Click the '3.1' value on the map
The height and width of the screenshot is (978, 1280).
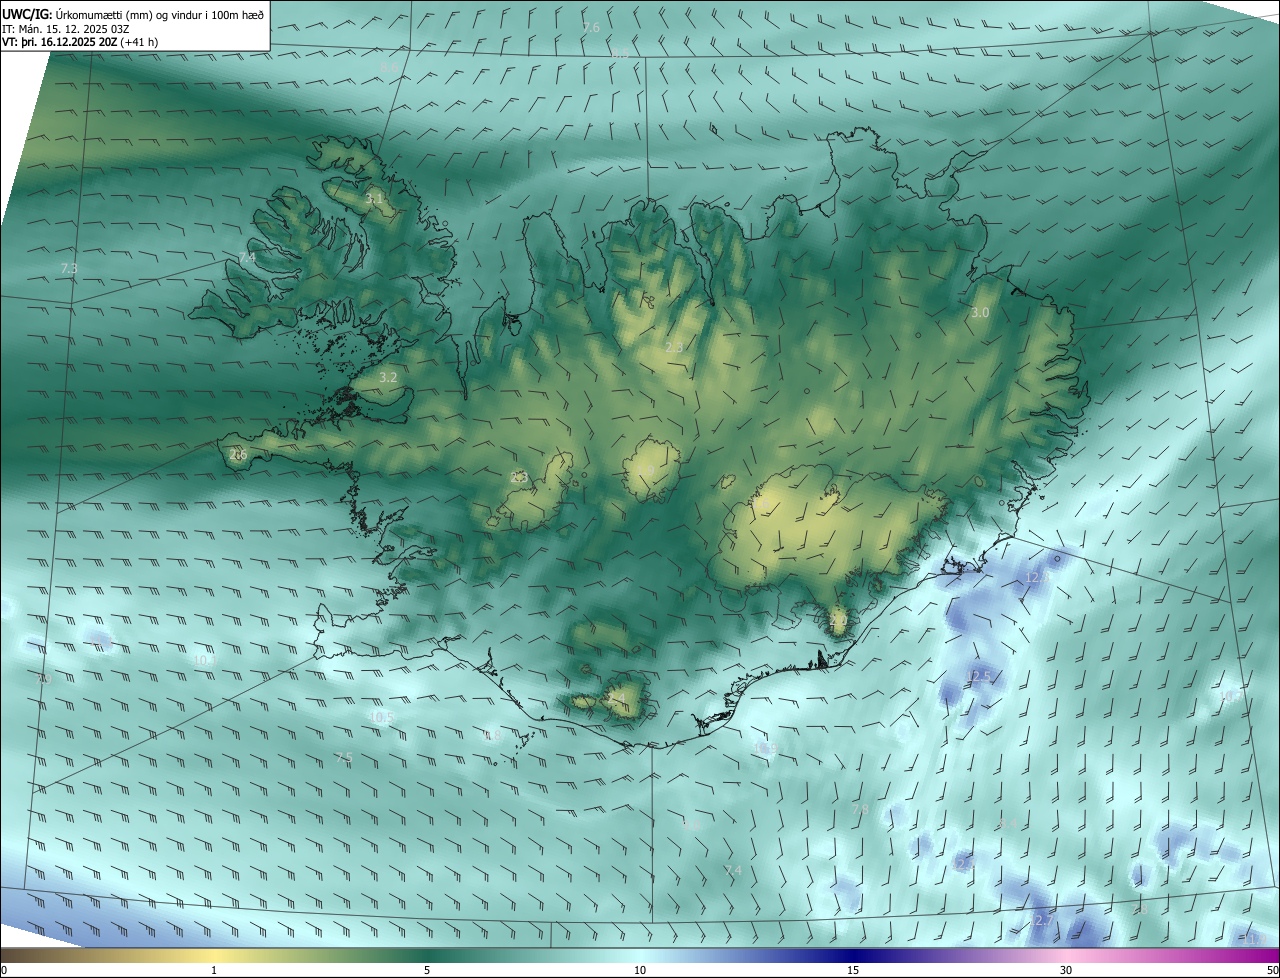pos(374,199)
